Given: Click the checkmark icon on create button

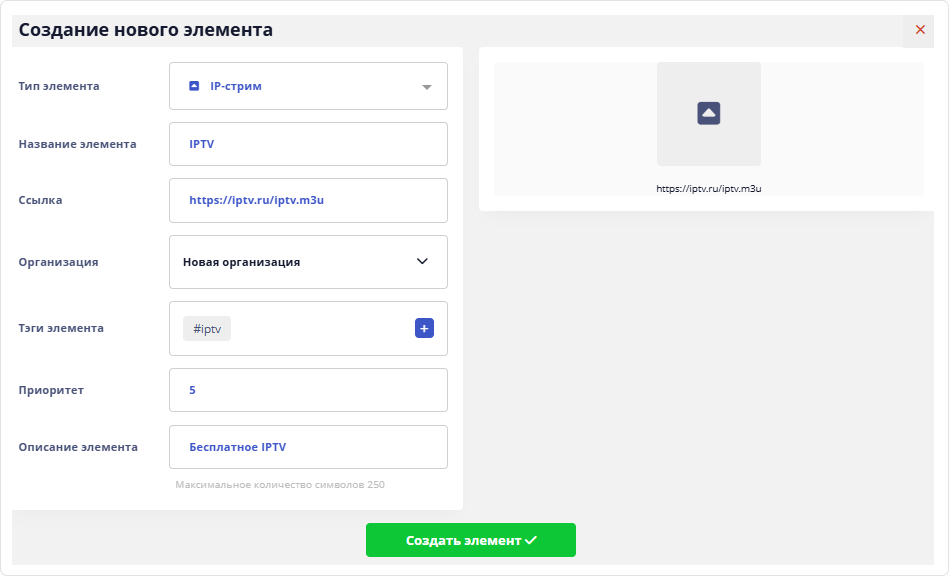Looking at the screenshot, I should click(531, 540).
